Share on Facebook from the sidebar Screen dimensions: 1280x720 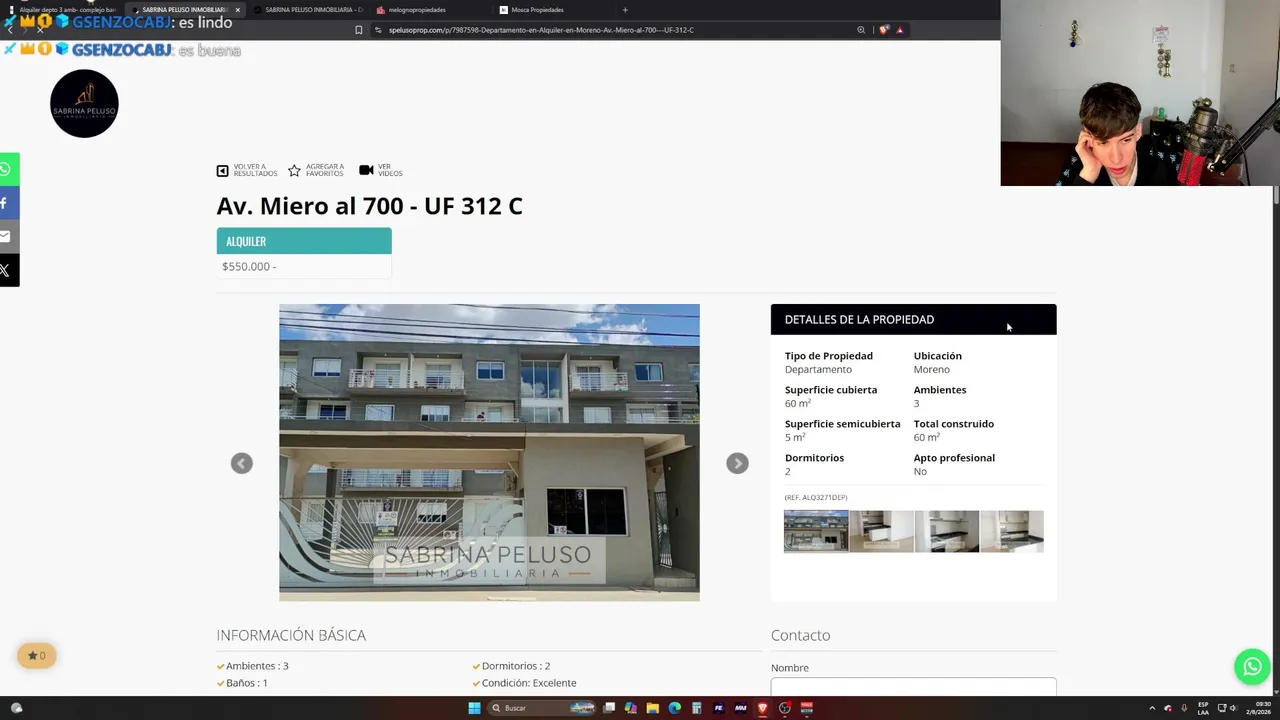click(7, 203)
